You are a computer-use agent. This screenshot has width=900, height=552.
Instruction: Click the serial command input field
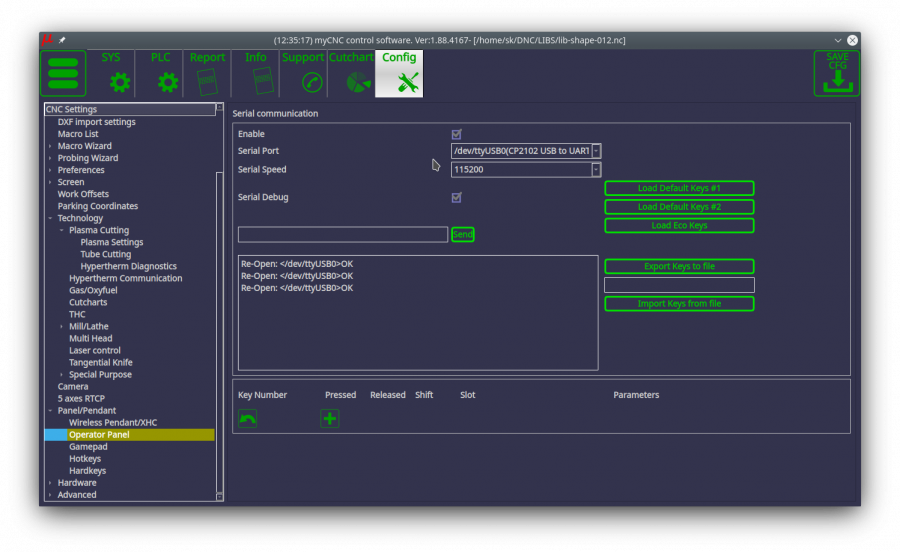pos(342,235)
